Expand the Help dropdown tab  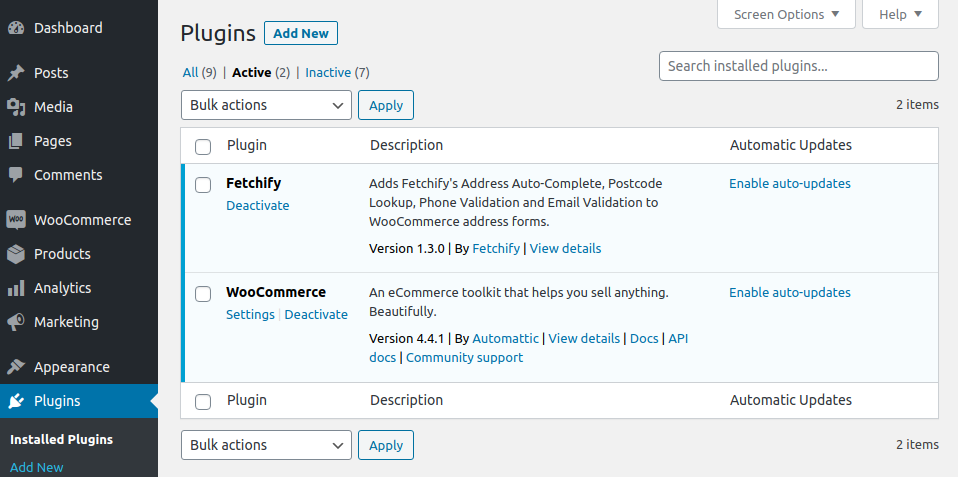[x=900, y=14]
